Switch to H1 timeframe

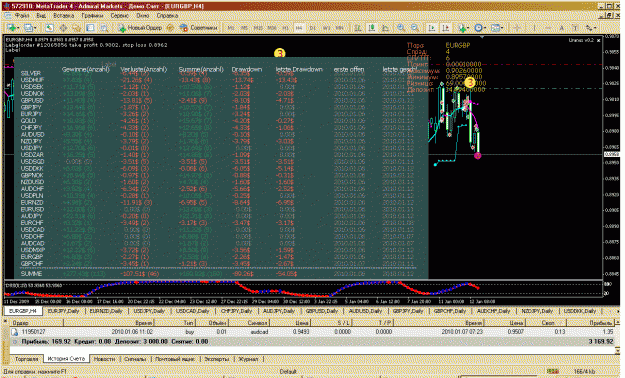(x=285, y=28)
